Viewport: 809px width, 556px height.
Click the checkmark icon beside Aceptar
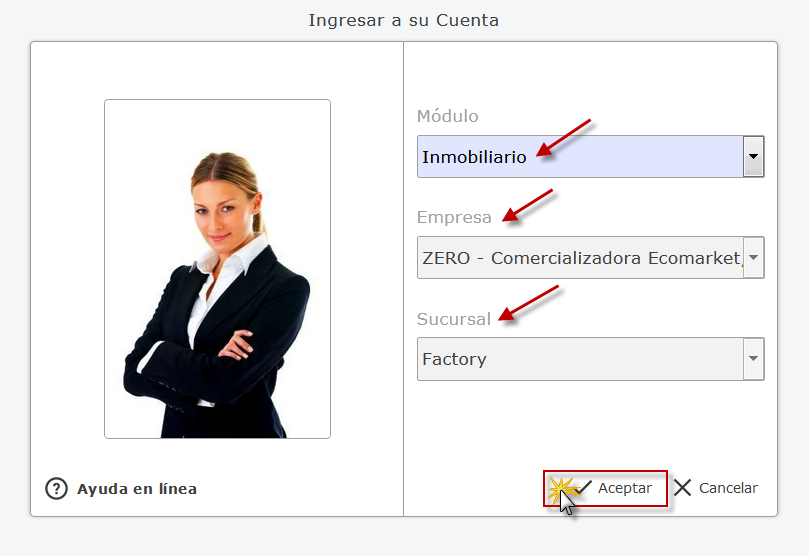[x=584, y=487]
